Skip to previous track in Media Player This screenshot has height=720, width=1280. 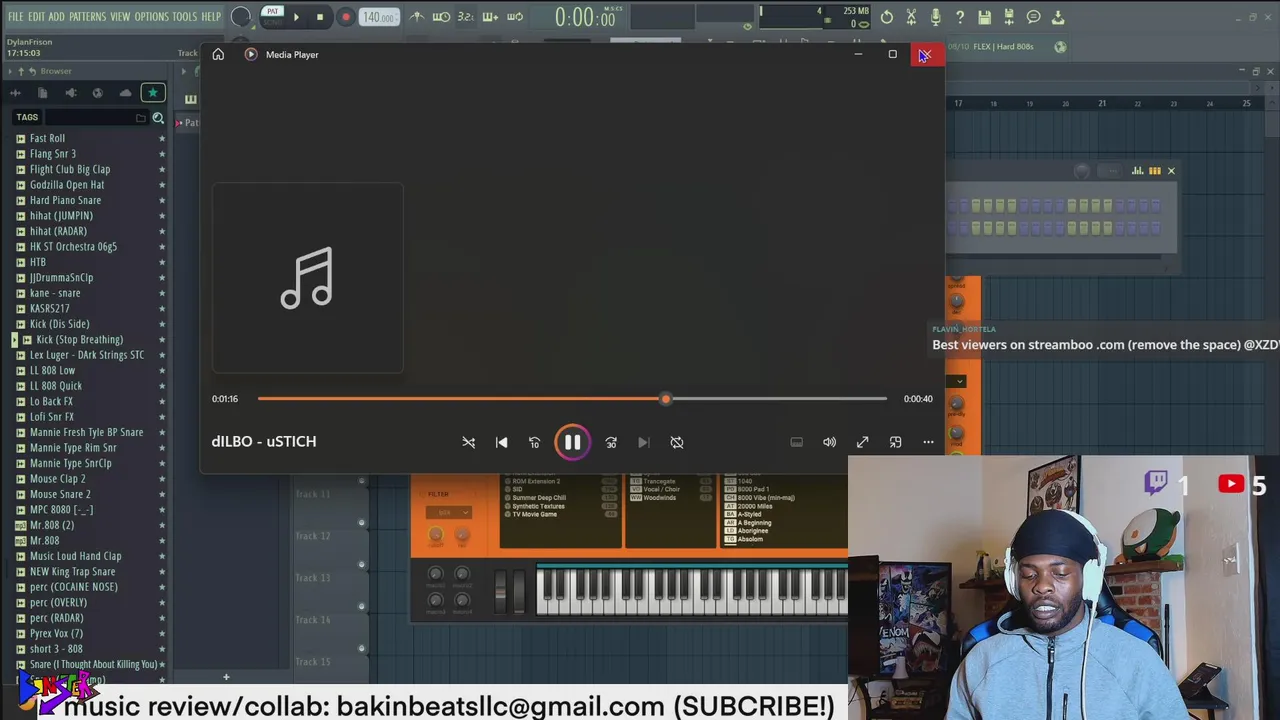point(501,442)
